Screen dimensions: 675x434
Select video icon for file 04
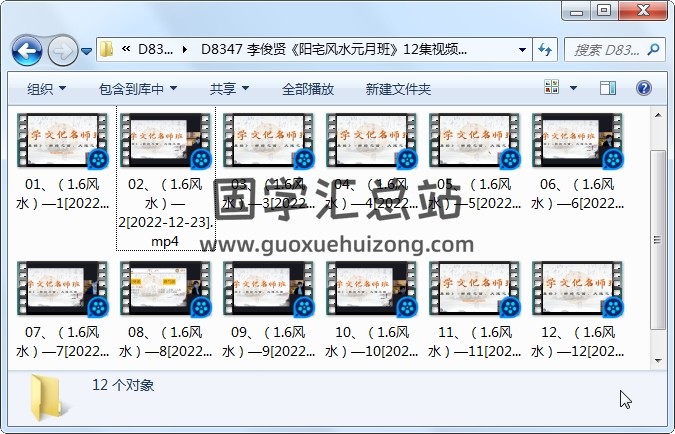(372, 141)
